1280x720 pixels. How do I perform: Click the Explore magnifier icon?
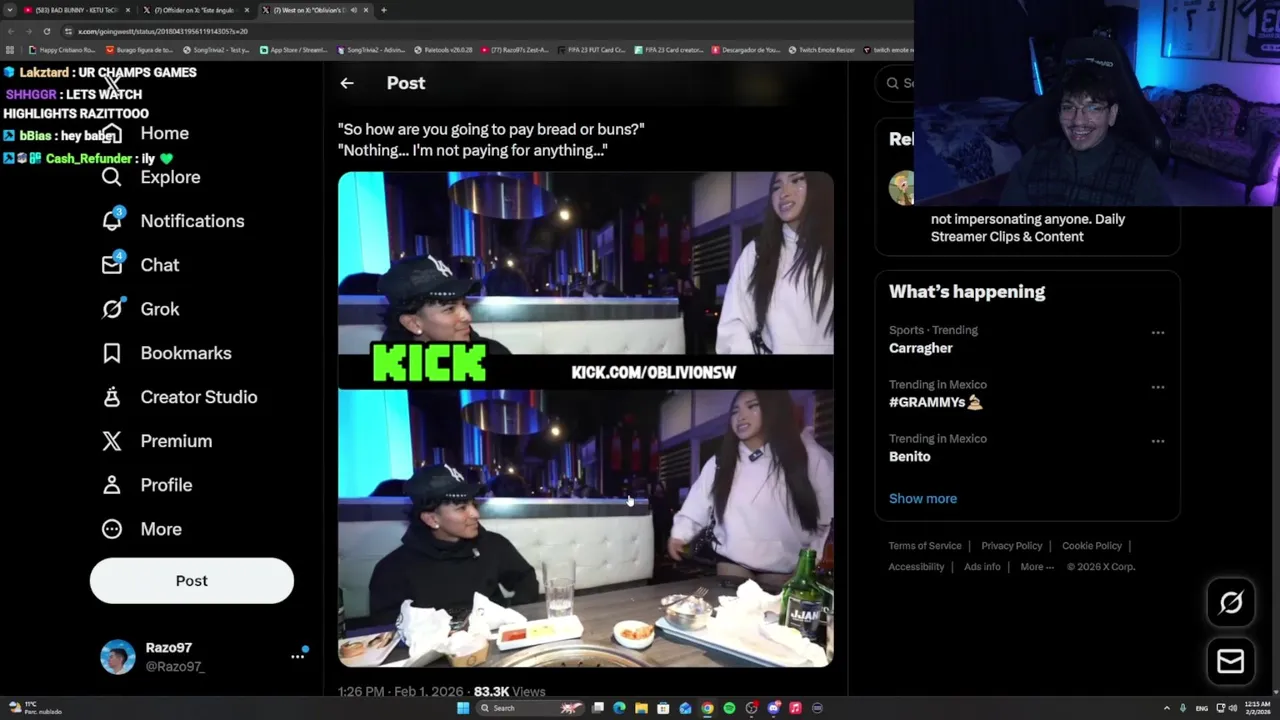click(112, 177)
